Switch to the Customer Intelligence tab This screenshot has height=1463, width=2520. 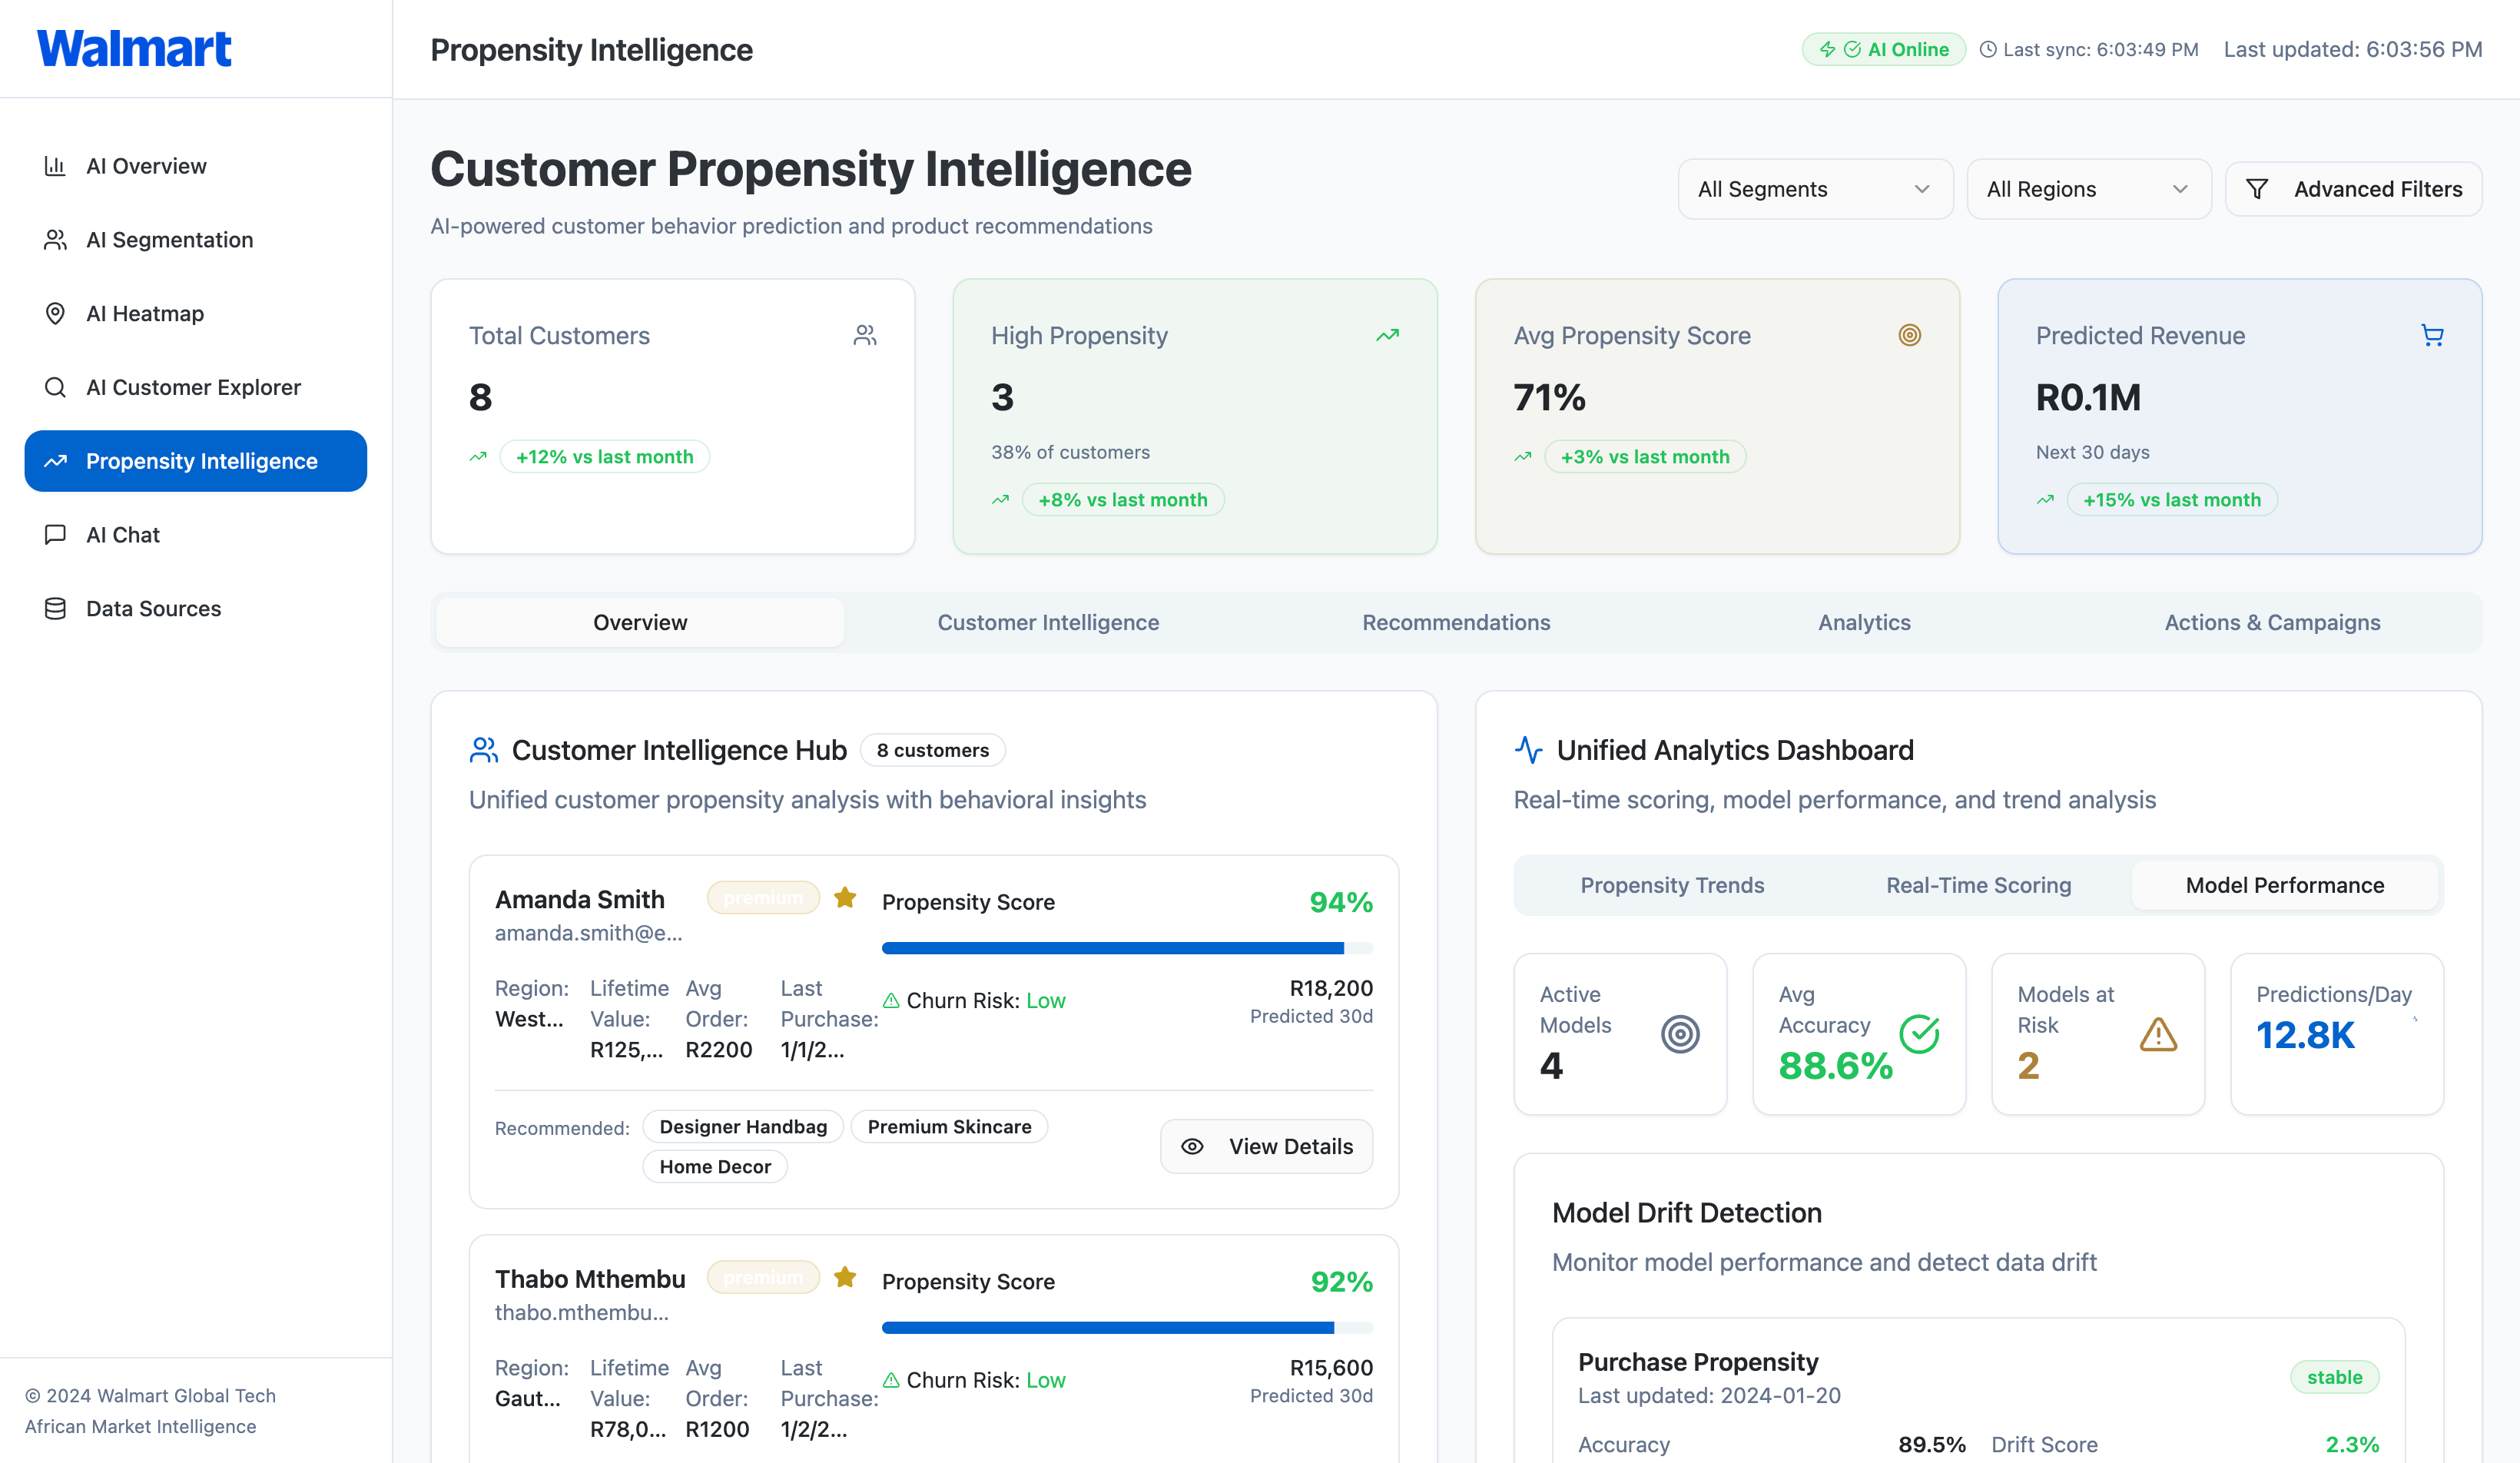pos(1048,622)
